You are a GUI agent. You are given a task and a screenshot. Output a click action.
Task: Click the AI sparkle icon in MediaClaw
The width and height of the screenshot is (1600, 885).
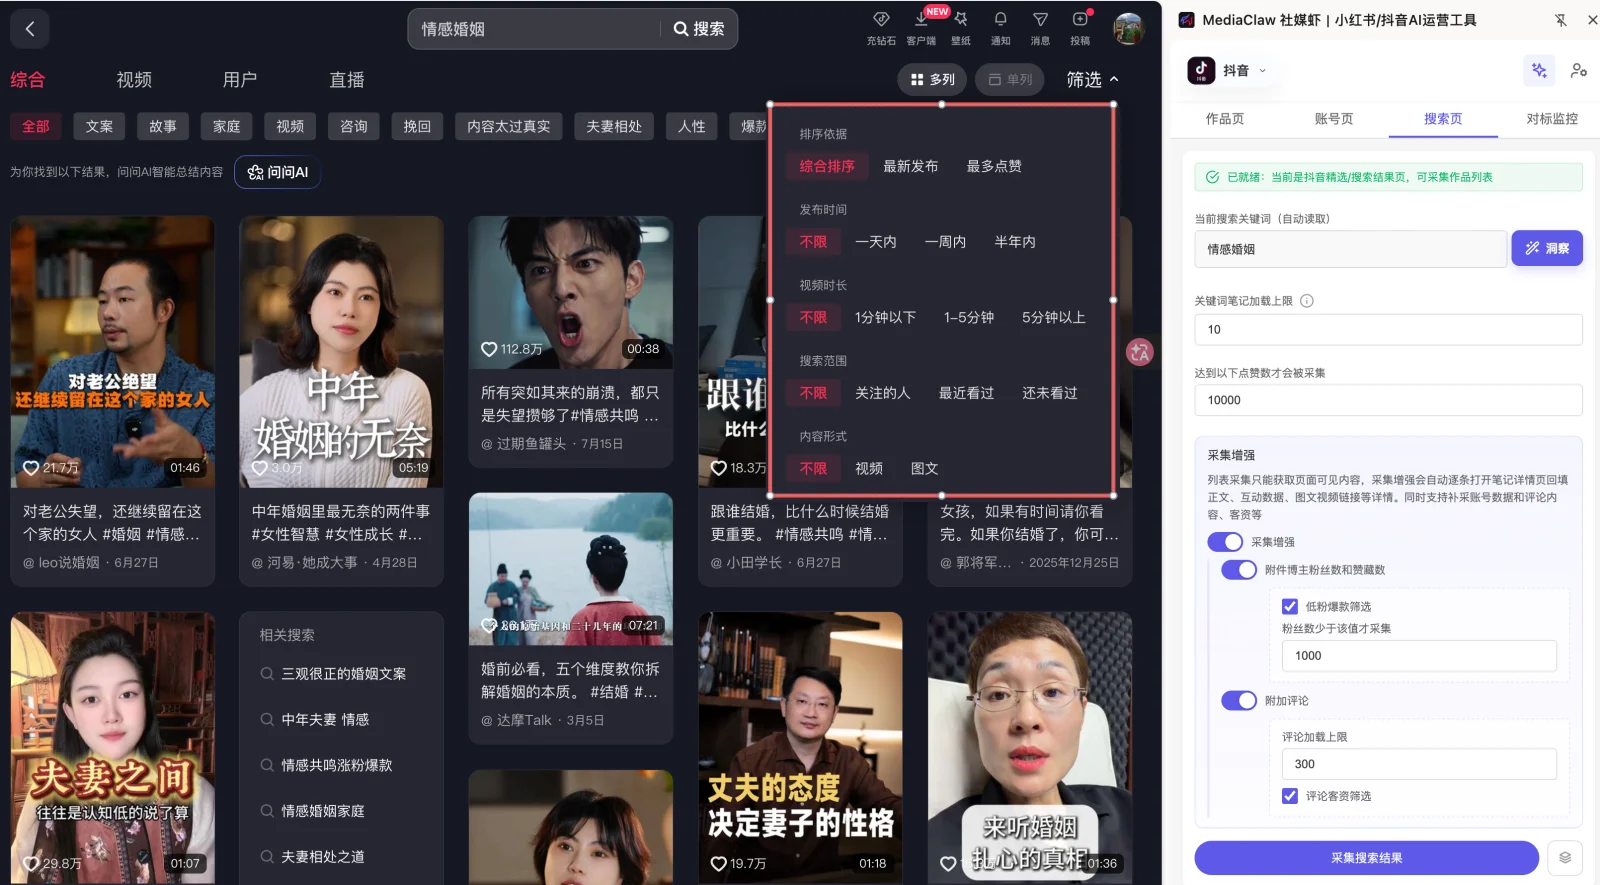pyautogui.click(x=1539, y=70)
